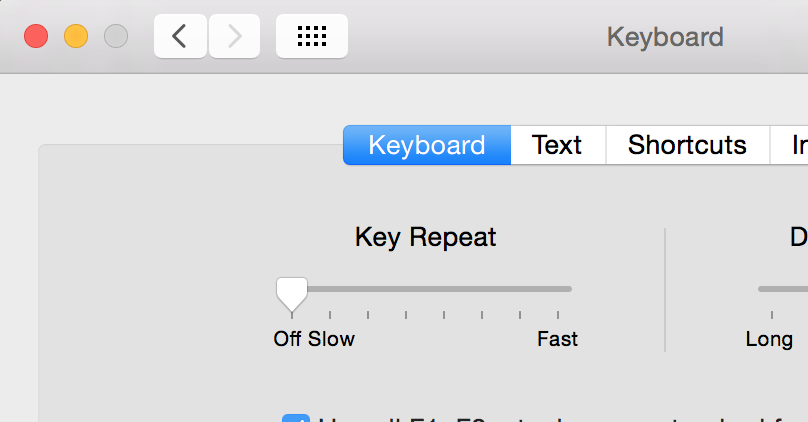Click the Off label under Key Repeat
This screenshot has height=422, width=808.
click(x=287, y=339)
